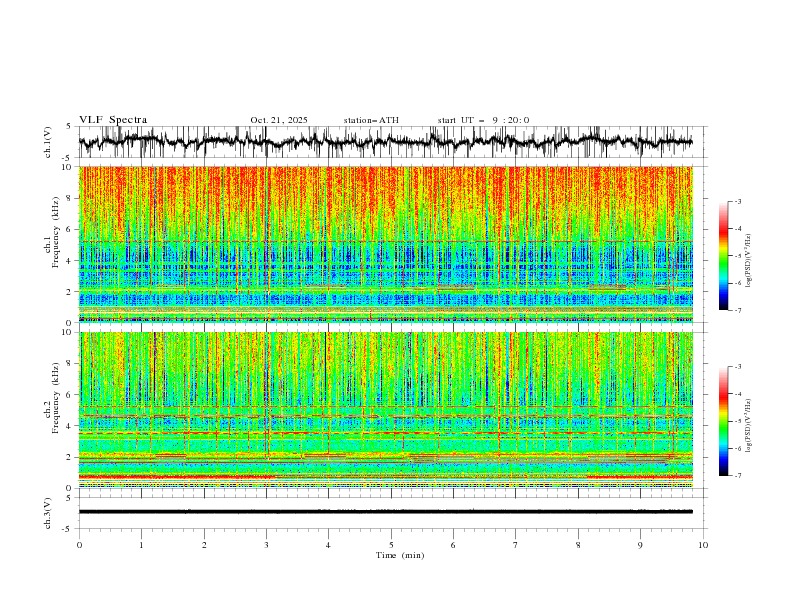
Task: Click time axis tick label "8"
Action: point(578,545)
